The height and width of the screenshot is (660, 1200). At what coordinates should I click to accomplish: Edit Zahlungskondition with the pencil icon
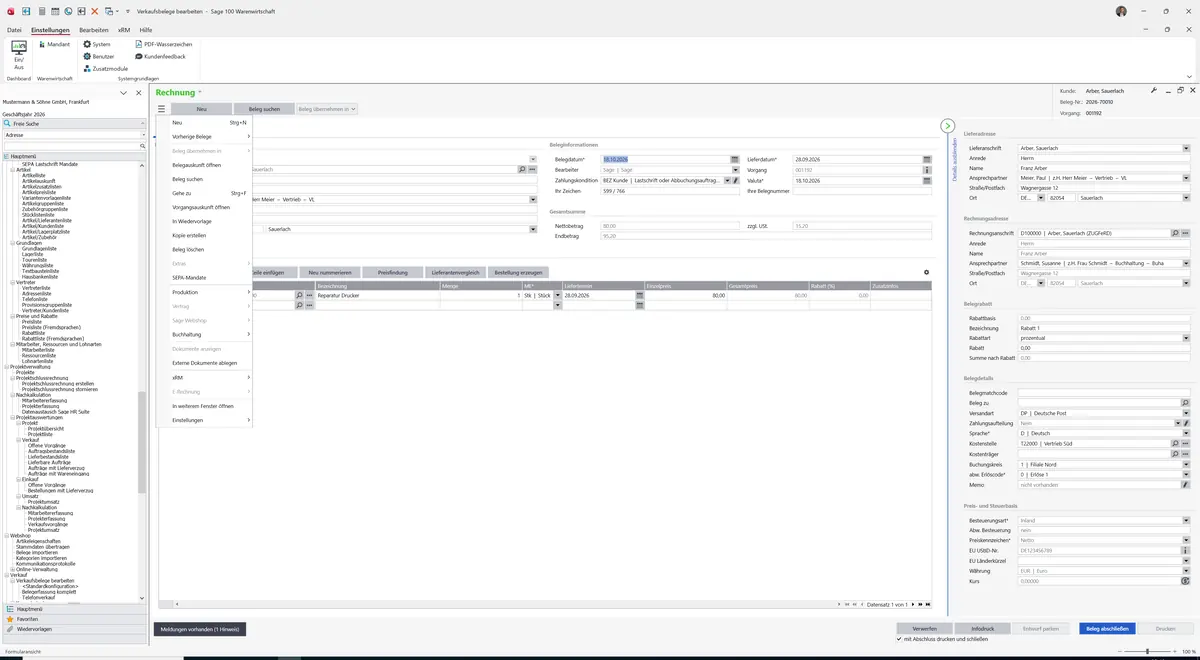tap(735, 181)
